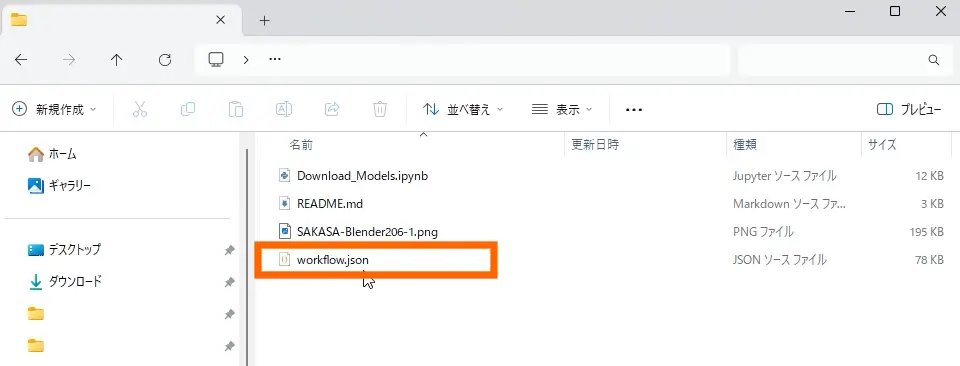The width and height of the screenshot is (960, 366).
Task: Click the Jupyter ソース ファイル type cell
Action: (784, 176)
